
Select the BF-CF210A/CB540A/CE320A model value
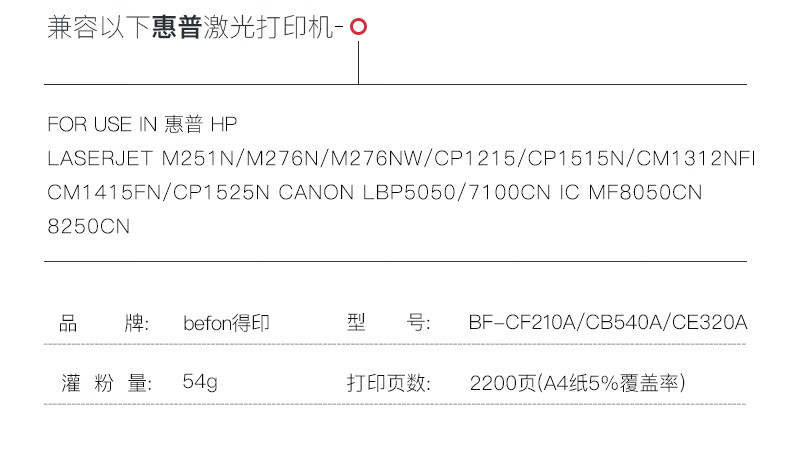607,324
